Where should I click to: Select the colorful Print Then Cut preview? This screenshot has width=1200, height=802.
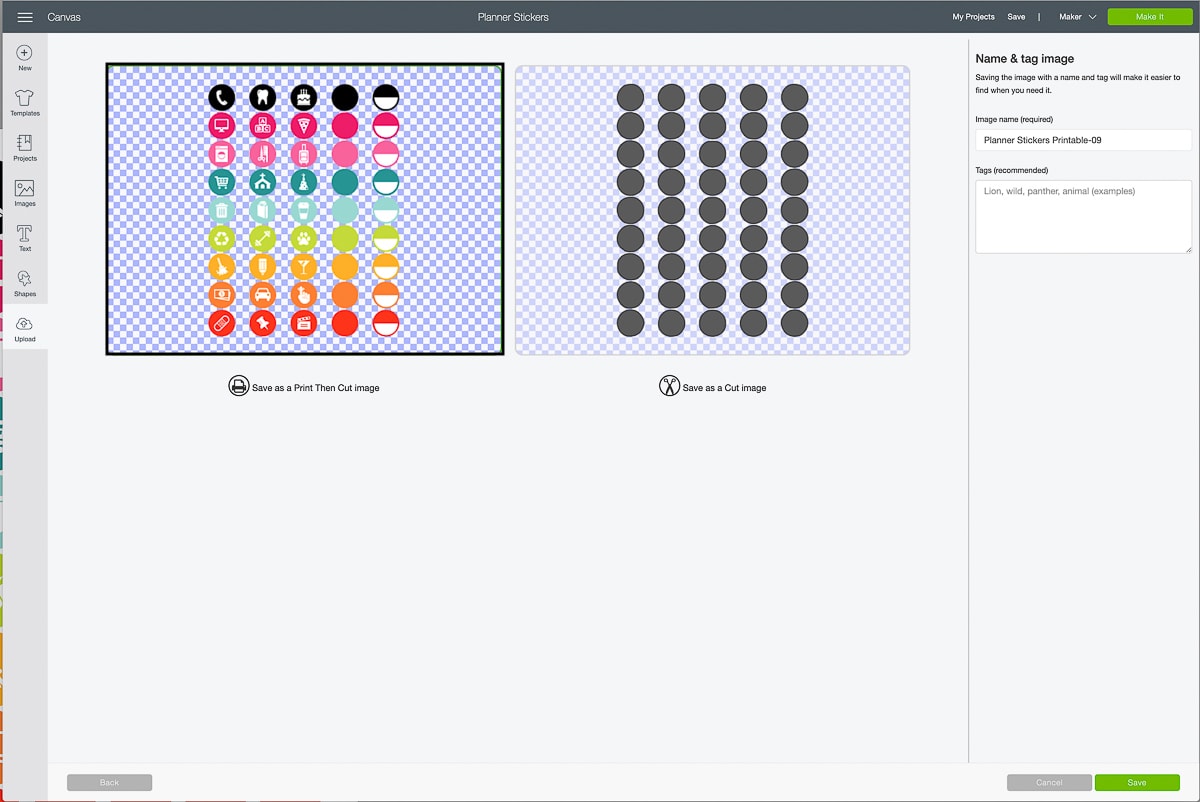(304, 209)
